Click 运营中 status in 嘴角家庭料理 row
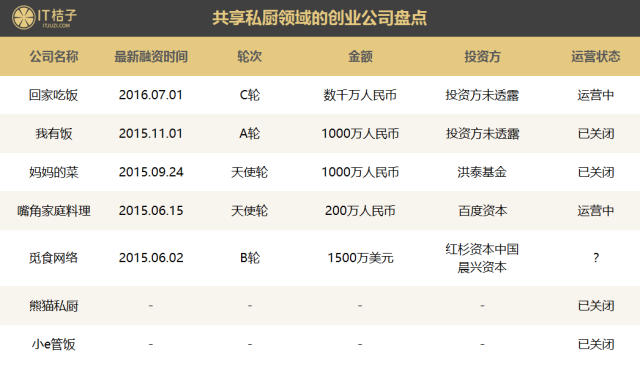This screenshot has width=640, height=365. [x=596, y=211]
